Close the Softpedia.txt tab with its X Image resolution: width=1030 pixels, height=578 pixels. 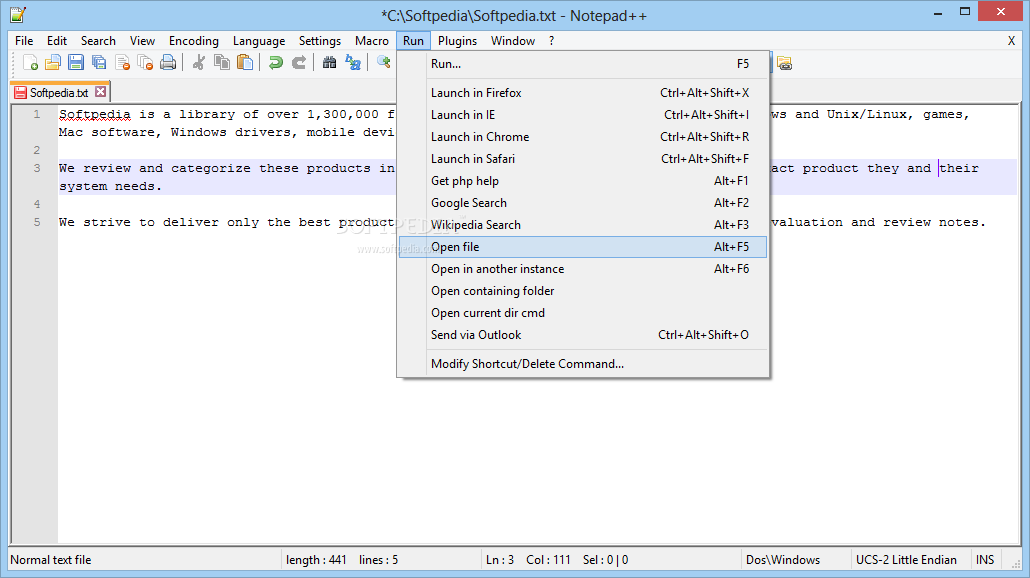[x=101, y=92]
